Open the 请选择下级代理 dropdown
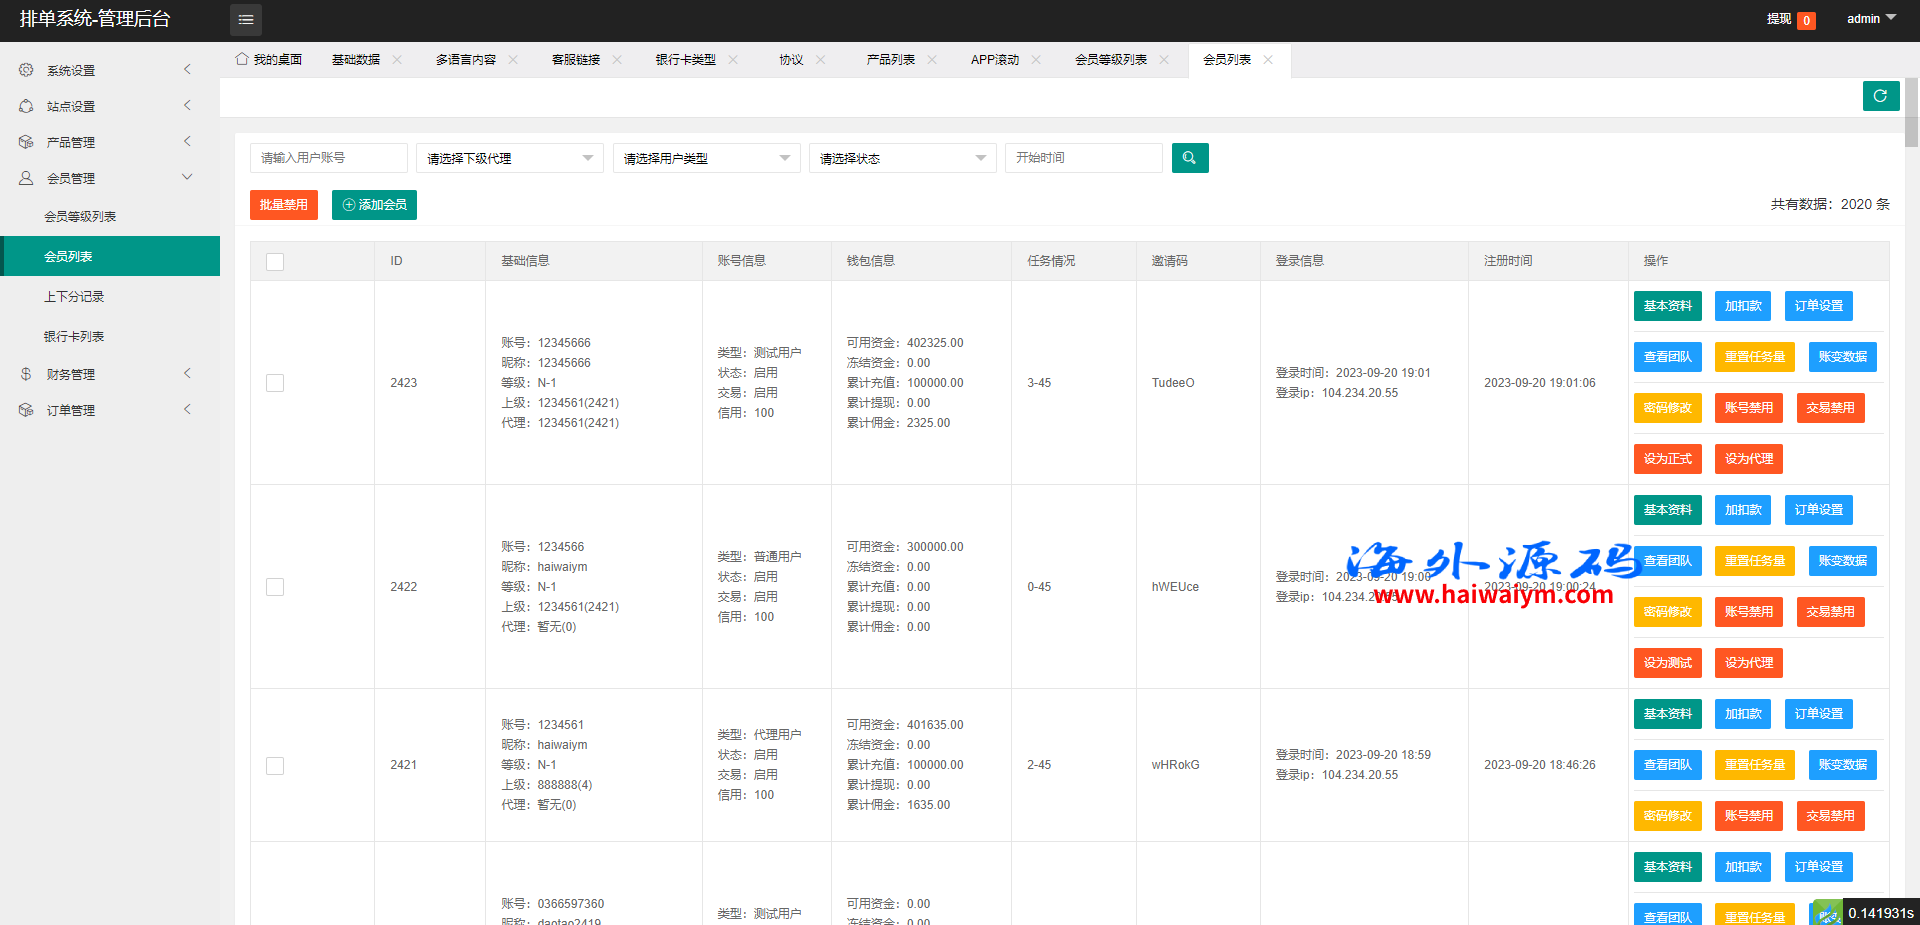This screenshot has height=925, width=1920. [509, 158]
